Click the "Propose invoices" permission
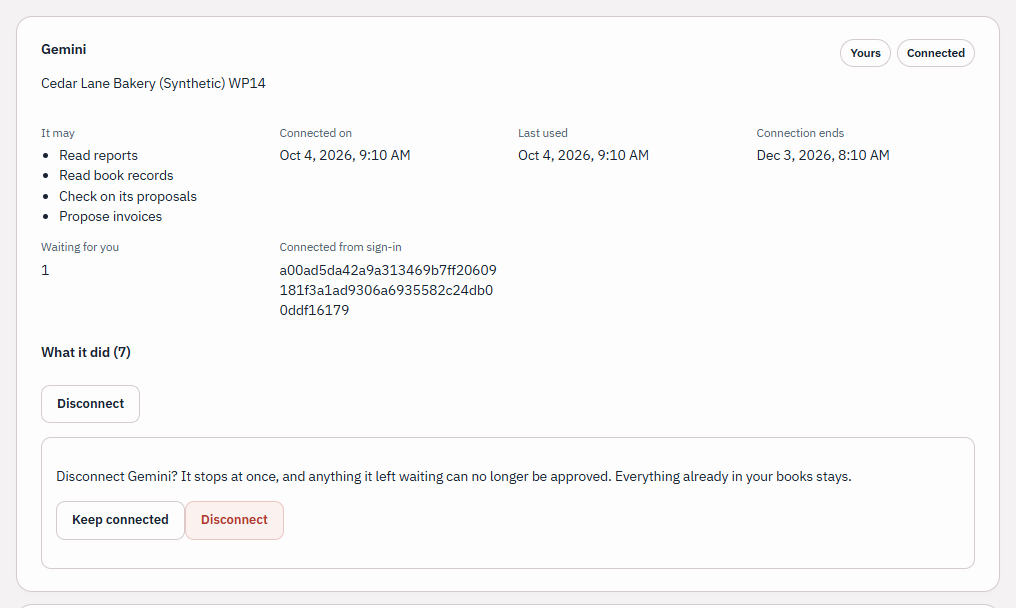This screenshot has width=1016, height=608. click(110, 216)
